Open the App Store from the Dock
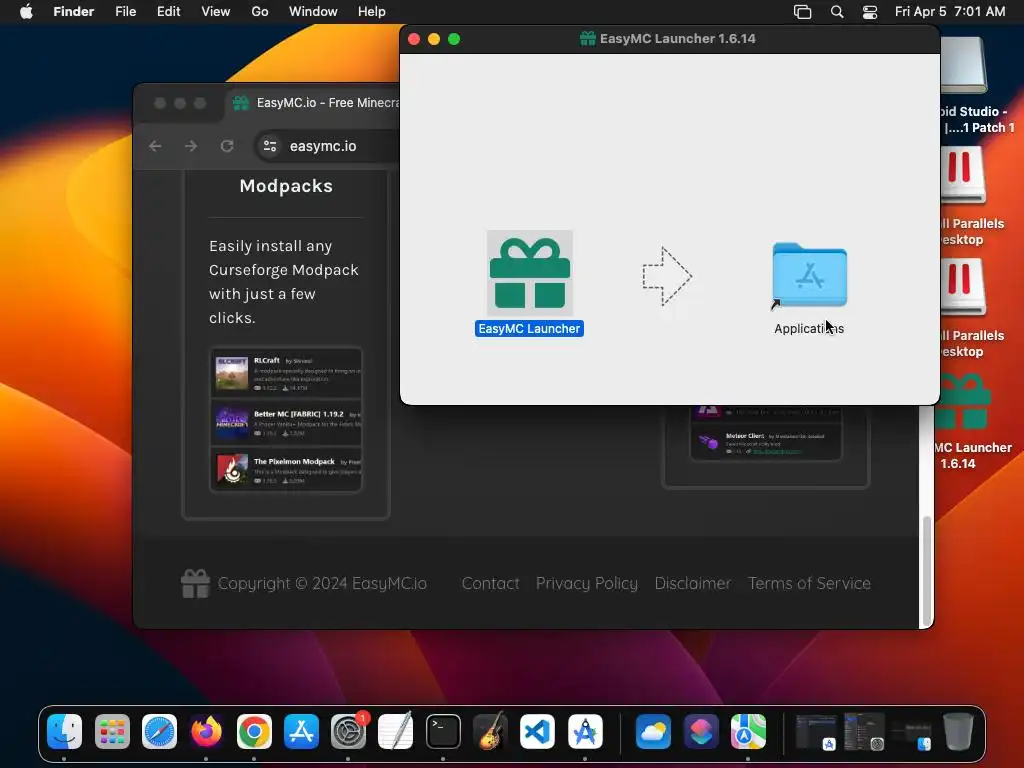1024x768 pixels. (301, 731)
